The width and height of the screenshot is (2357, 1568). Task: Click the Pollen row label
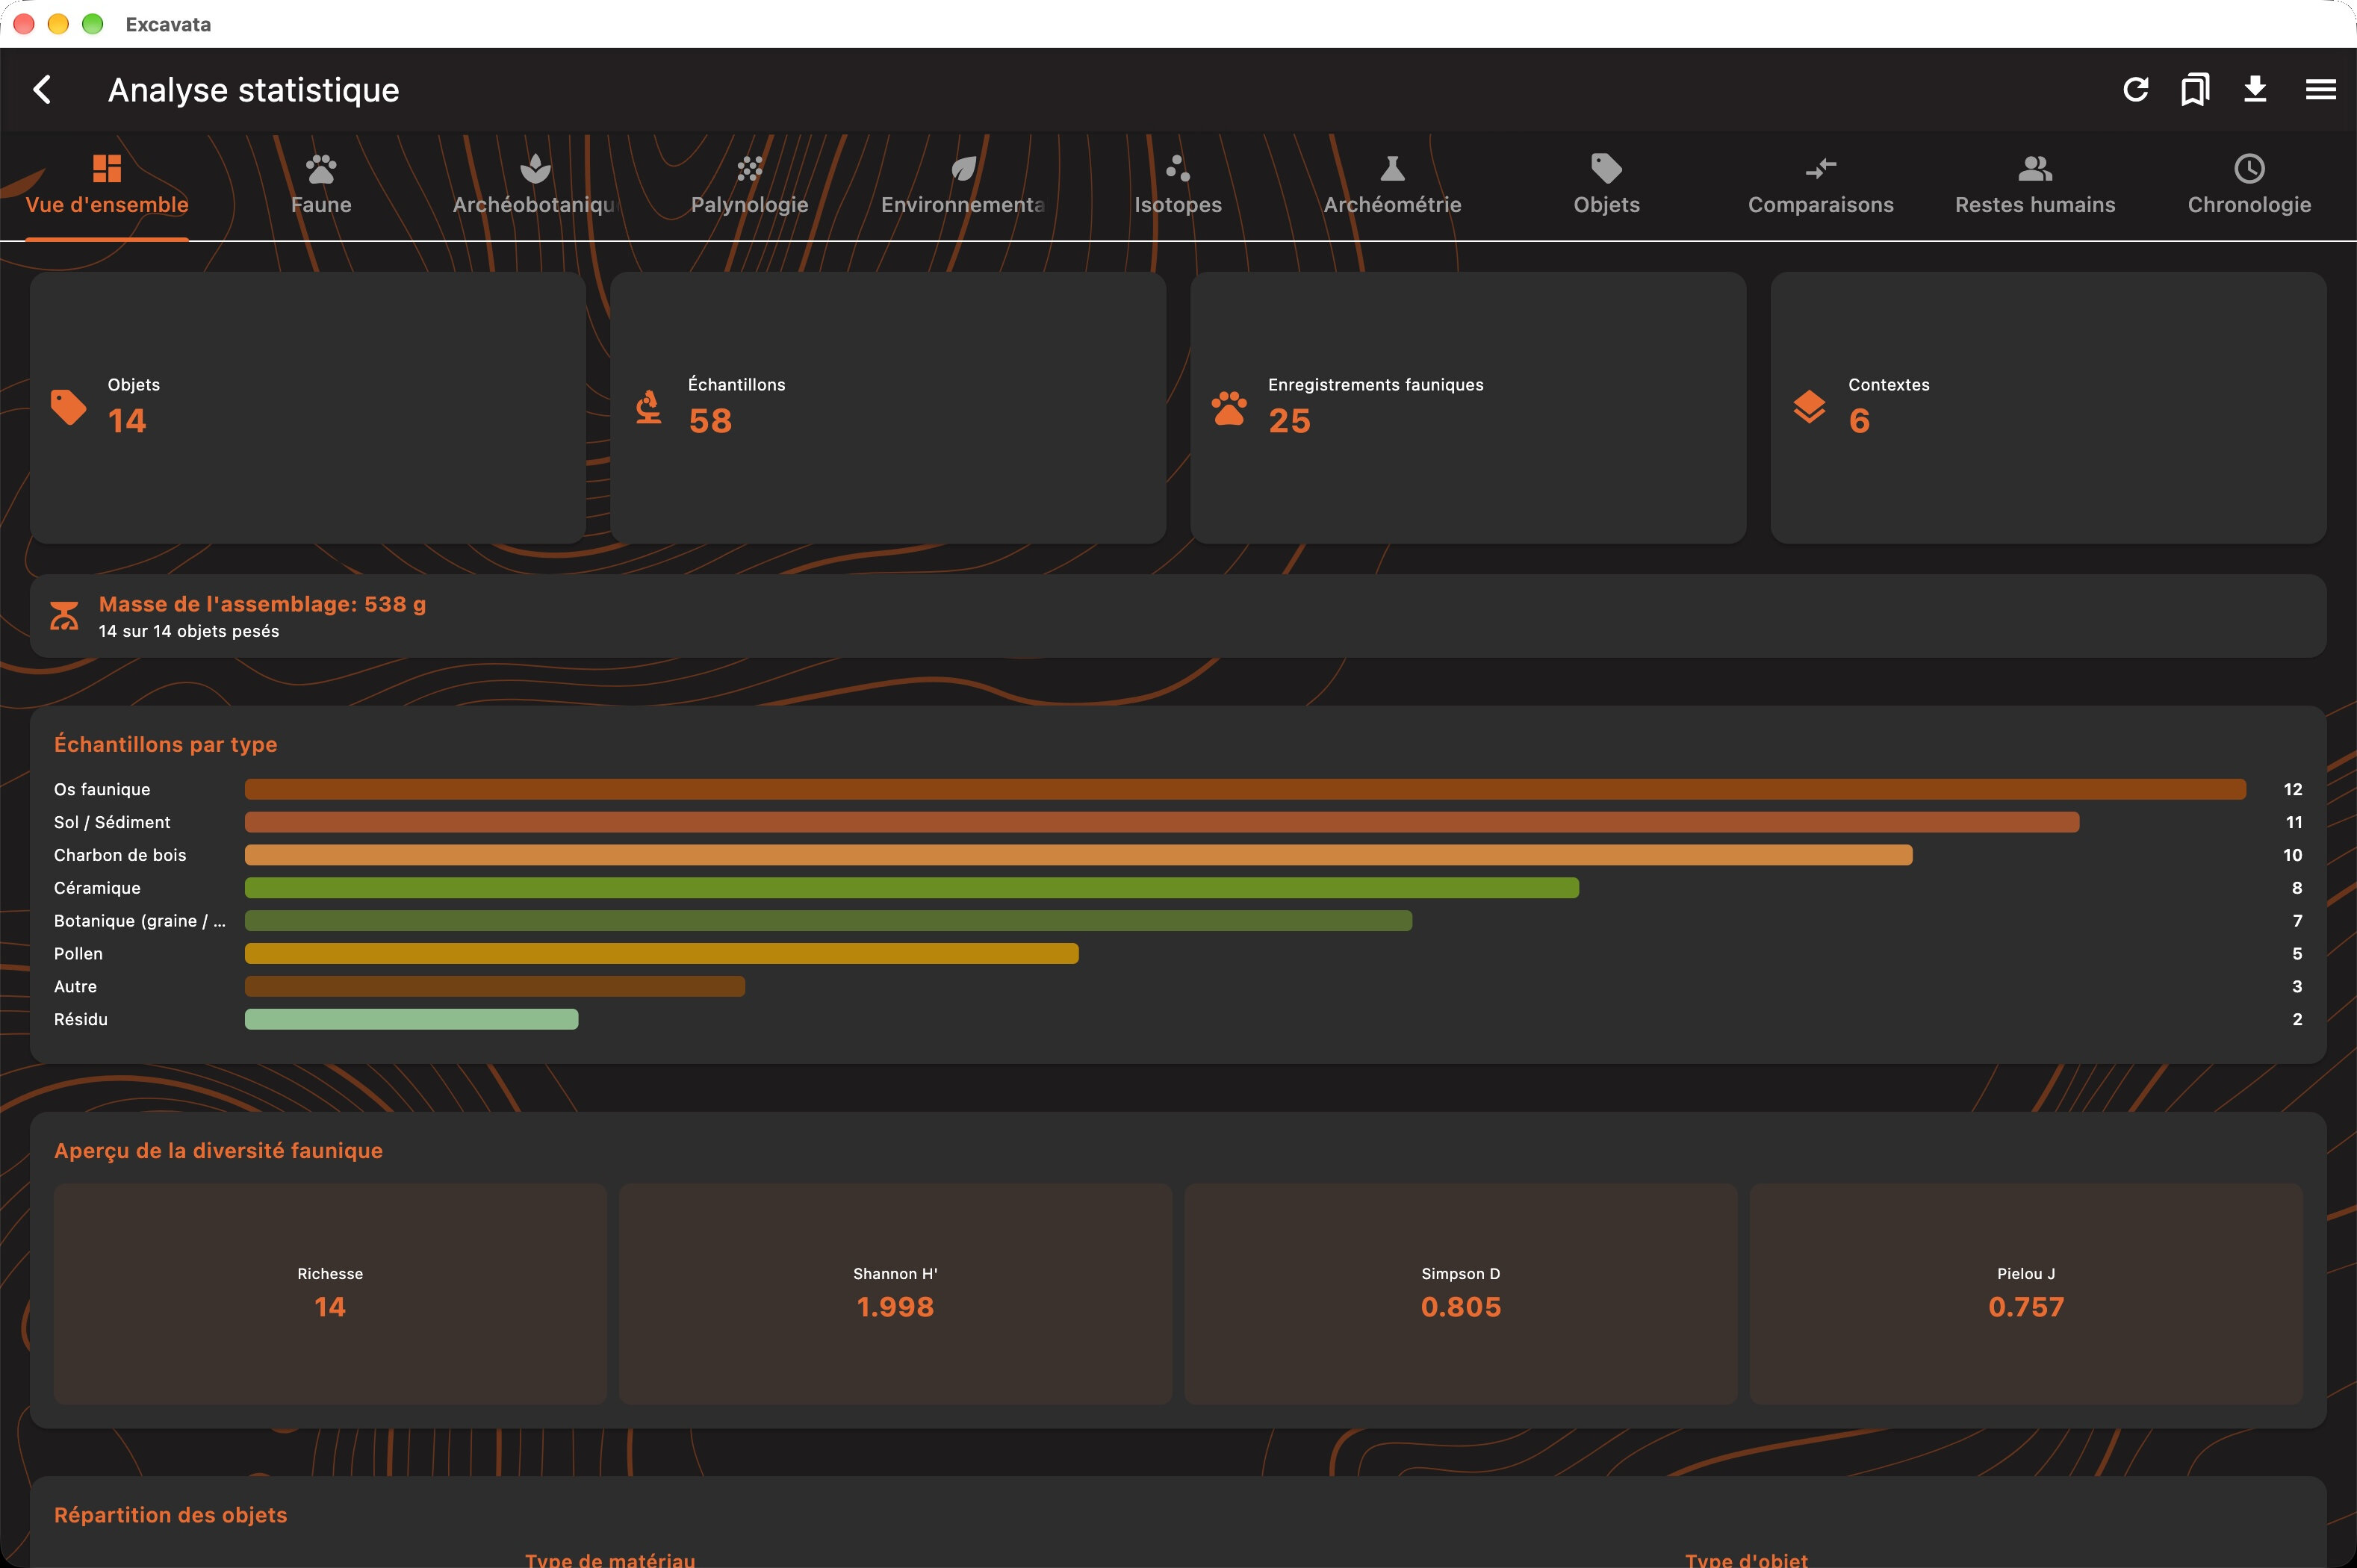[78, 953]
